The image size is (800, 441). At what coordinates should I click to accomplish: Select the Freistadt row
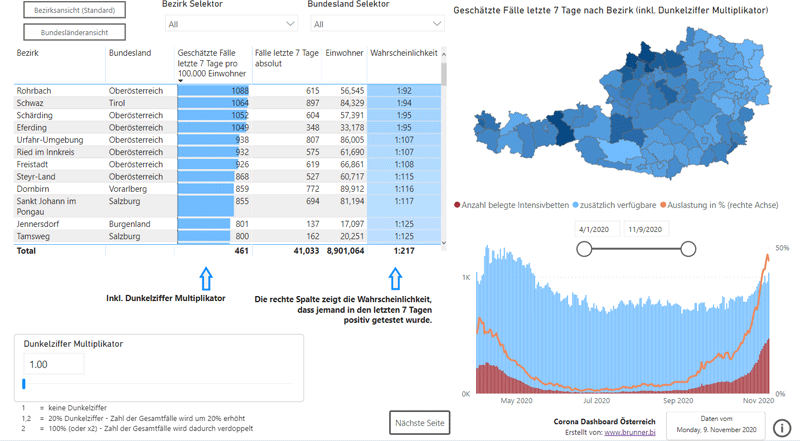click(228, 164)
